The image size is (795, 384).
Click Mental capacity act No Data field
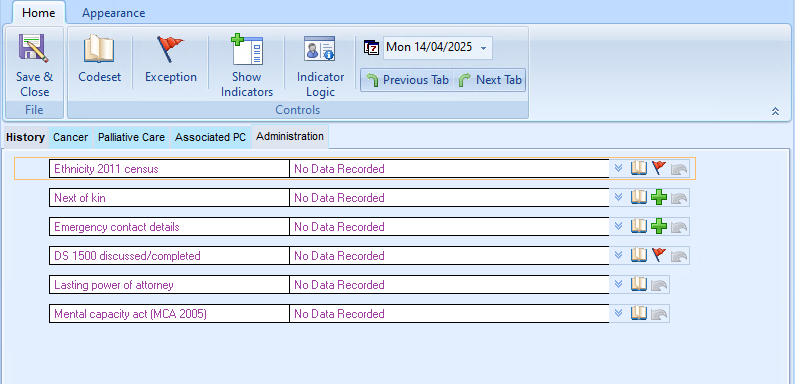449,313
